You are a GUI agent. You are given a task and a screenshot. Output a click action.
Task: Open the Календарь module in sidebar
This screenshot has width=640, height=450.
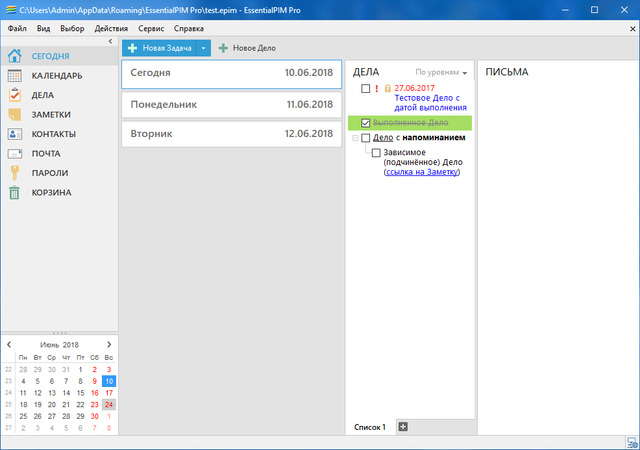pyautogui.click(x=56, y=76)
